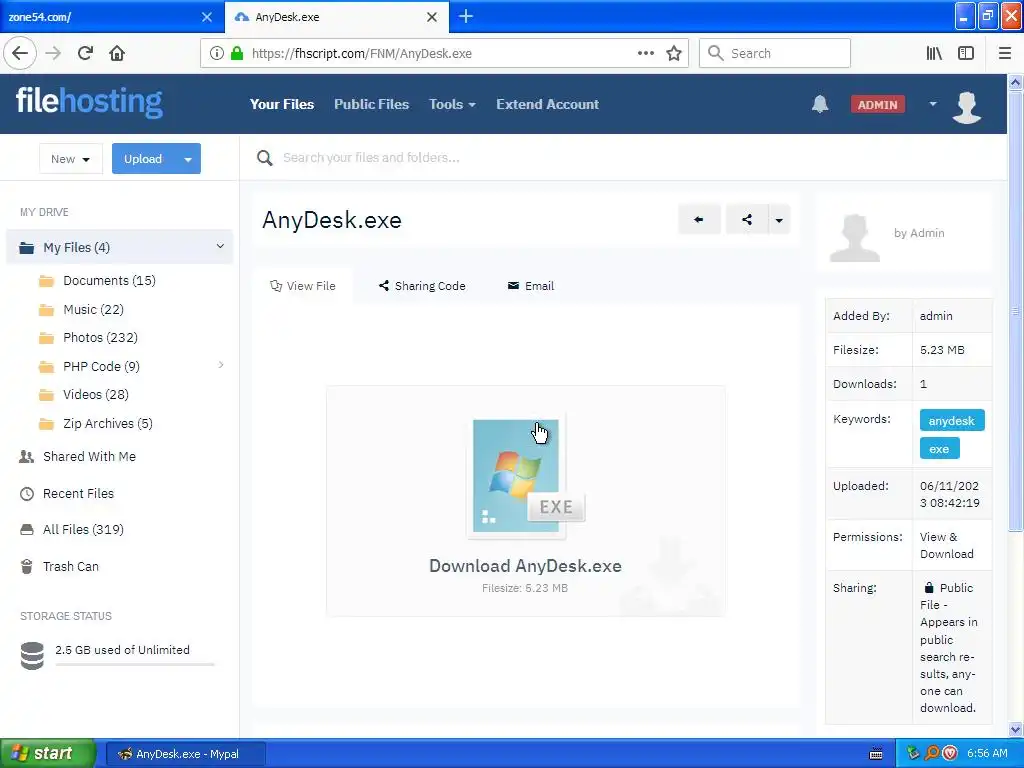Viewport: 1024px width, 768px height.
Task: Switch to the View File tab
Action: click(x=303, y=285)
